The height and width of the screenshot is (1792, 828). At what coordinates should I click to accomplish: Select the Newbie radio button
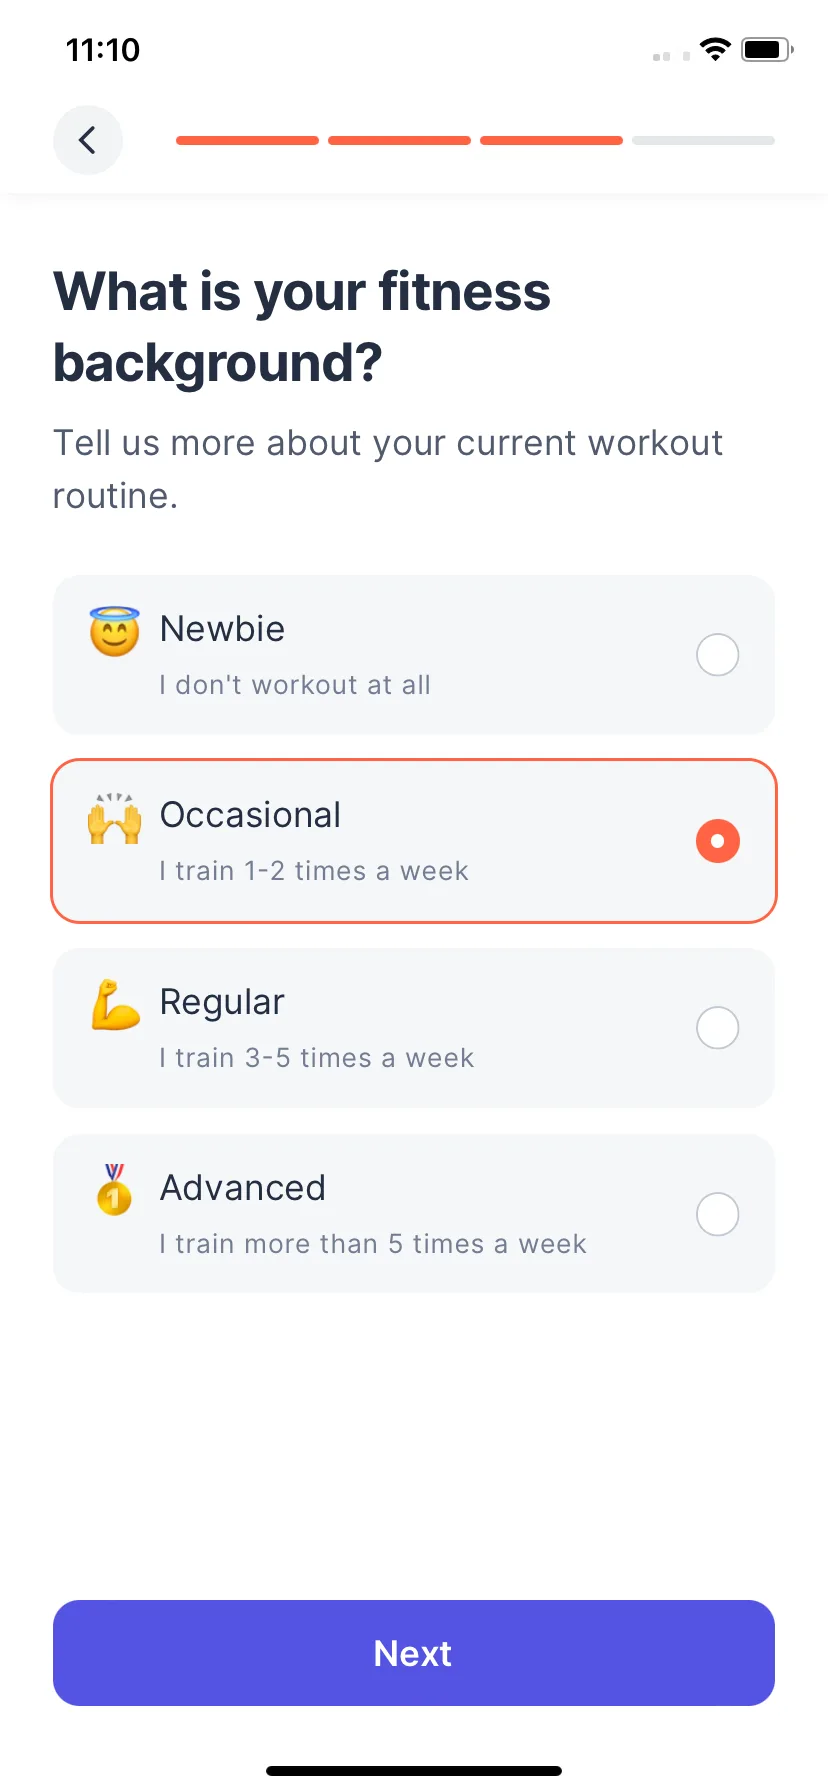tap(718, 655)
